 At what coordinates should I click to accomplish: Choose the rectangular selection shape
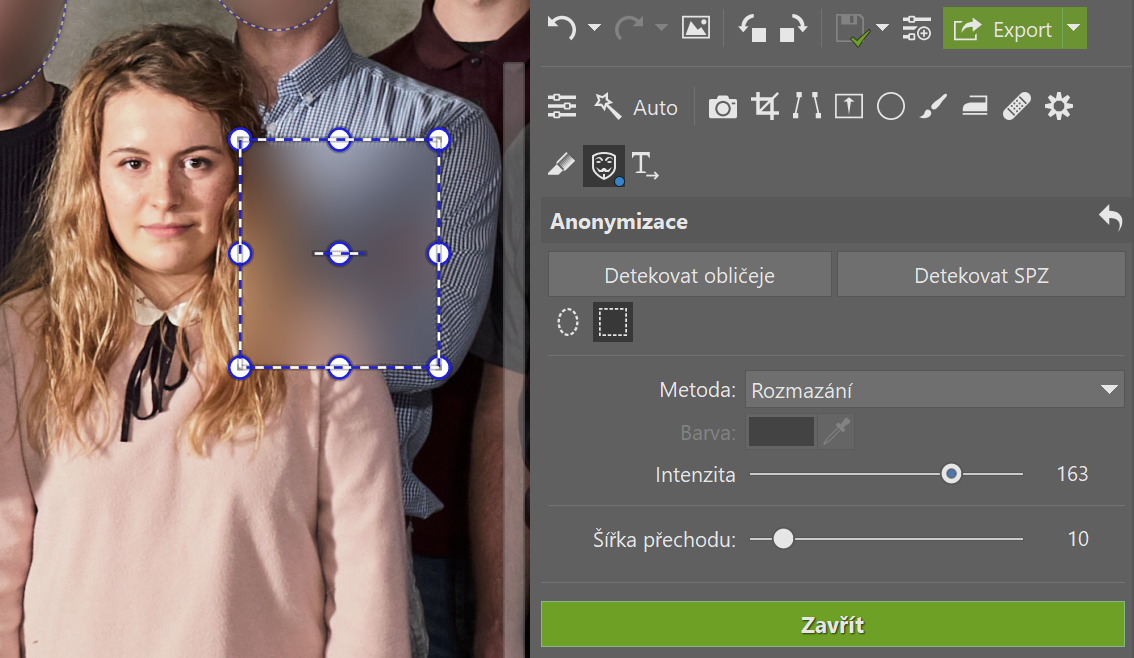coord(613,322)
